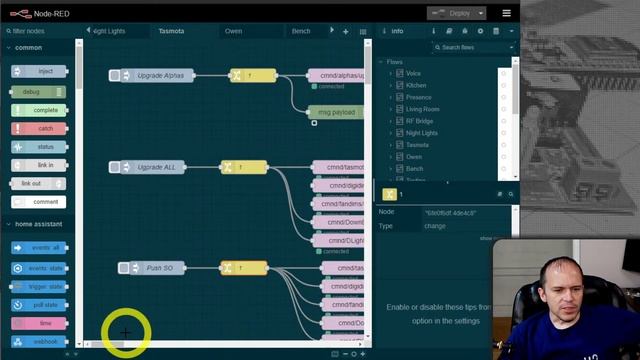This screenshot has height=360, width=640.
Task: Toggle enable circle for Kitchen flow
Action: tap(503, 85)
